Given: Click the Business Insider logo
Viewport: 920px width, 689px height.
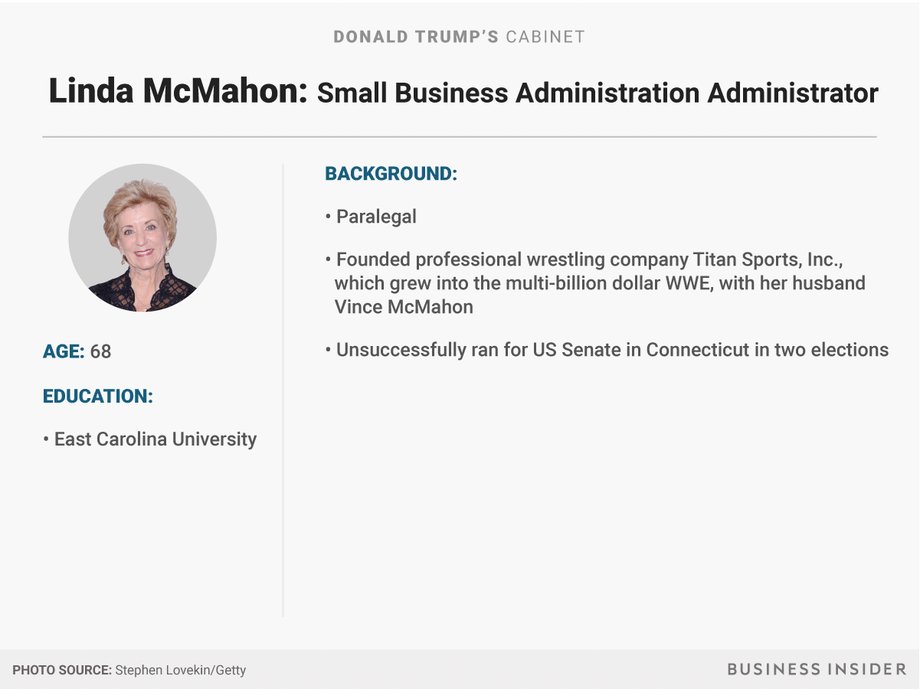Looking at the screenshot, I should coord(817,669).
